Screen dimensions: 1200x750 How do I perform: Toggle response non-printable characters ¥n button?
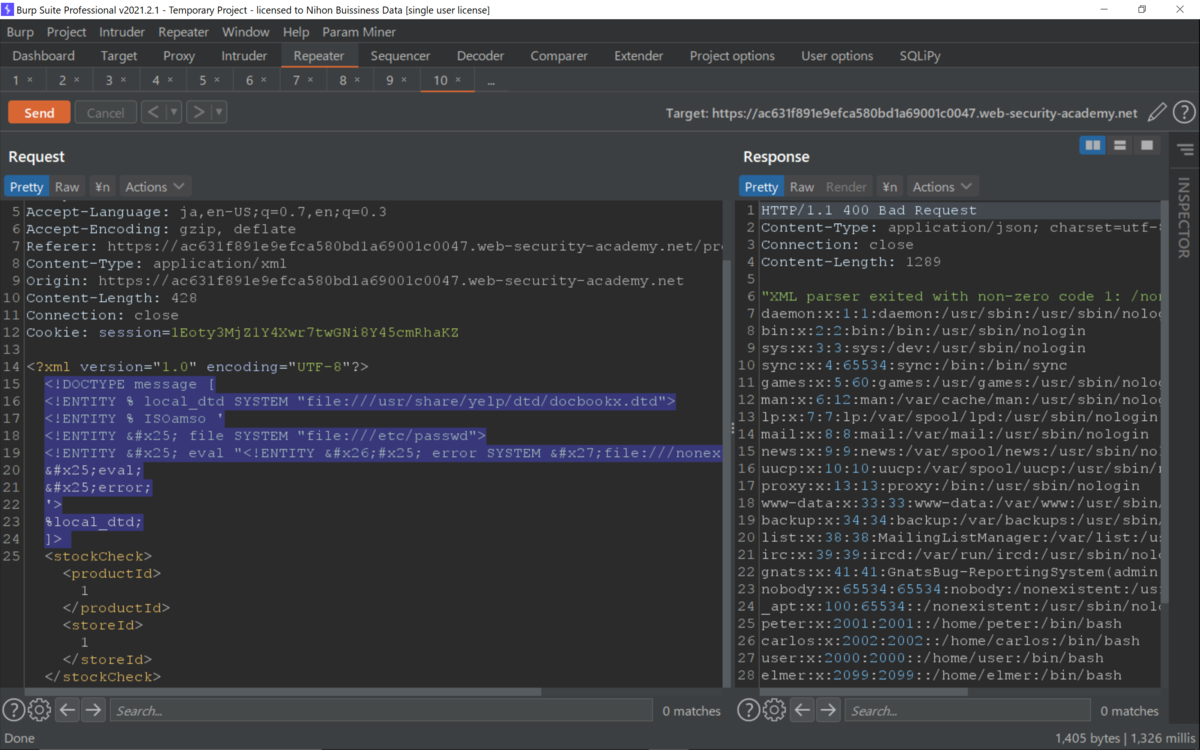coord(889,187)
